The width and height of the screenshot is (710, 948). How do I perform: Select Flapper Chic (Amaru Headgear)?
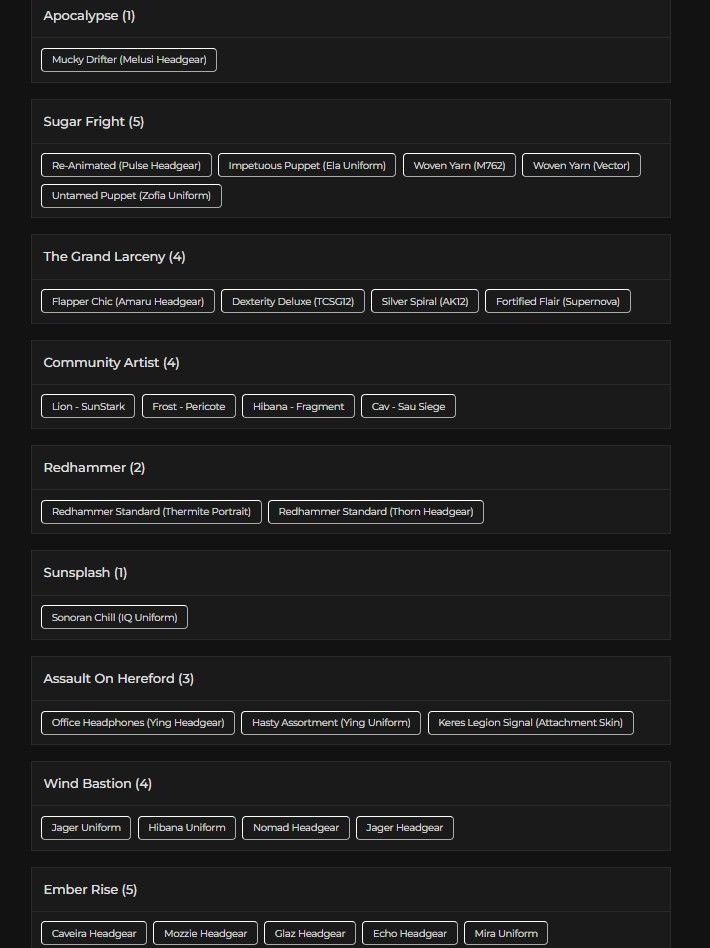click(x=128, y=301)
